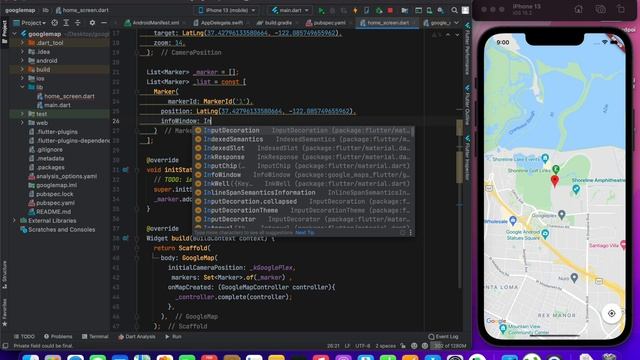Screen dimensions: 640x360
Task: Click the Finder icon in the Dock
Action: 31,357
